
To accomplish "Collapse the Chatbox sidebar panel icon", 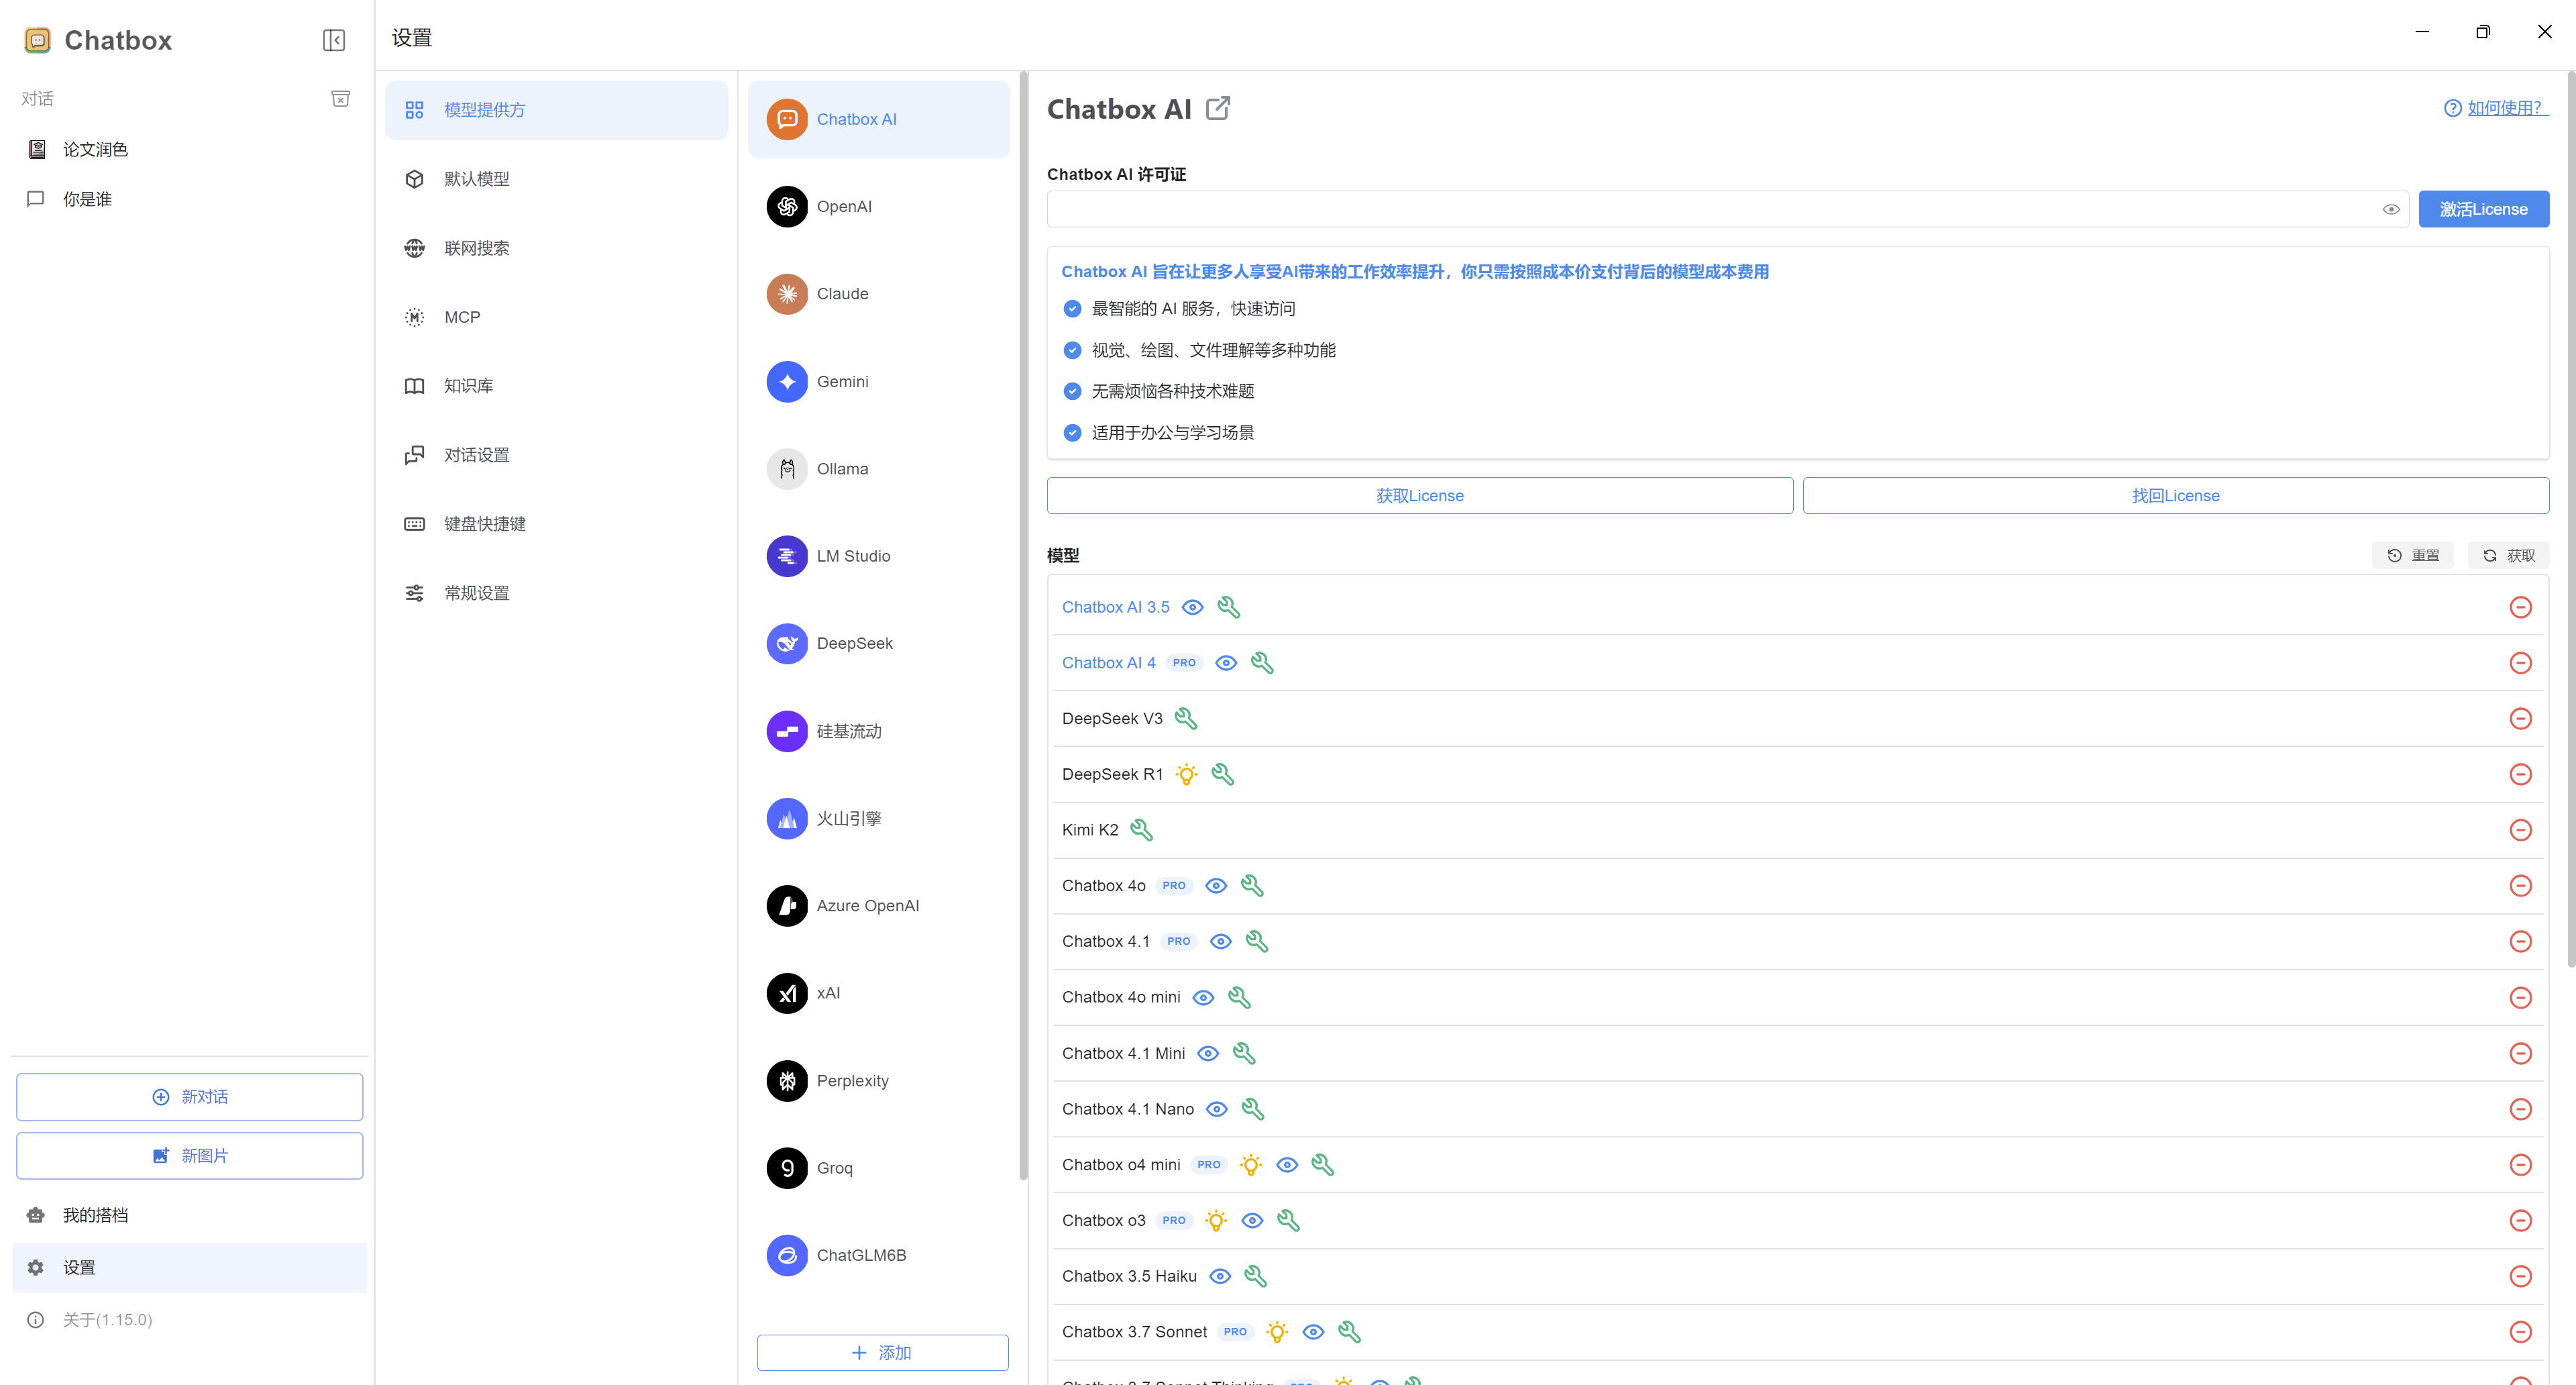I will coord(334,40).
